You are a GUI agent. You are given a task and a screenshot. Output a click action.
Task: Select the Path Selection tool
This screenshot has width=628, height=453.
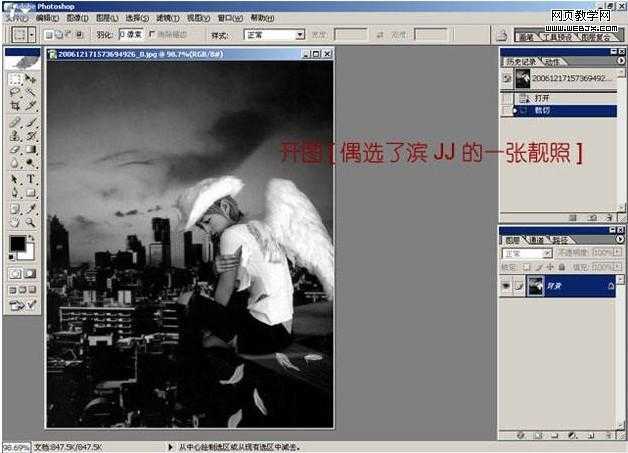[15, 179]
